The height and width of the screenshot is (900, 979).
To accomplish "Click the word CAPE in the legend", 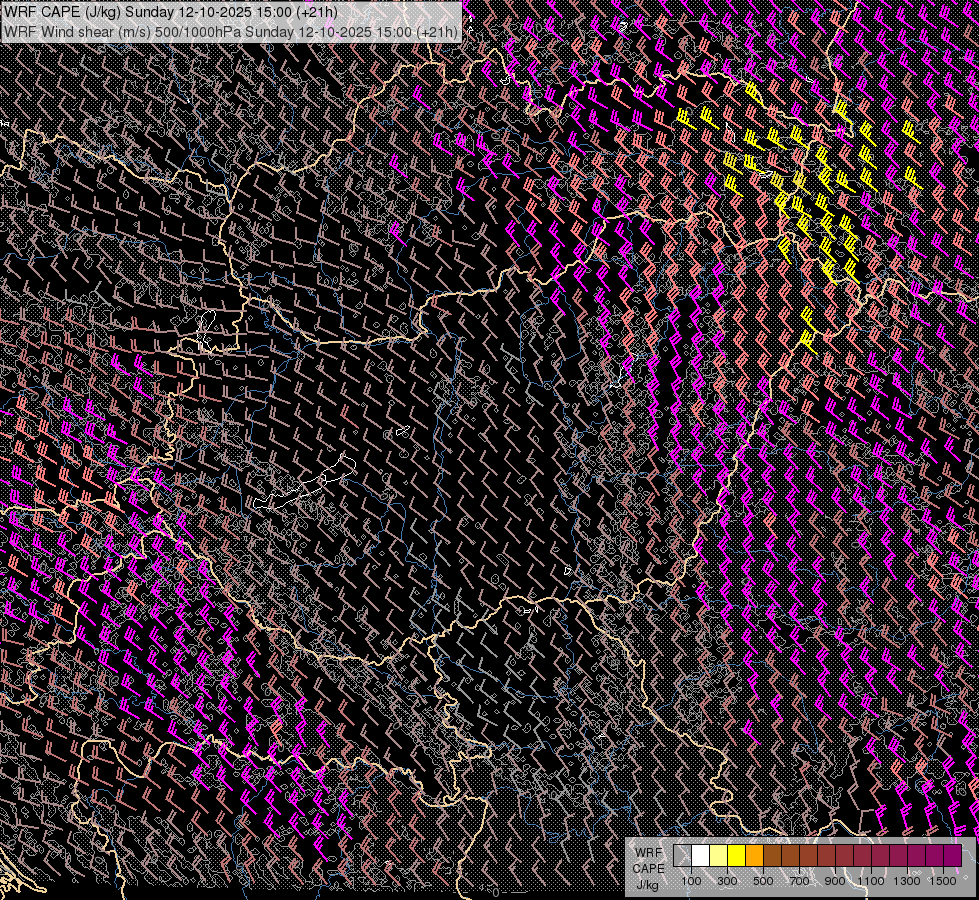I will pos(648,868).
